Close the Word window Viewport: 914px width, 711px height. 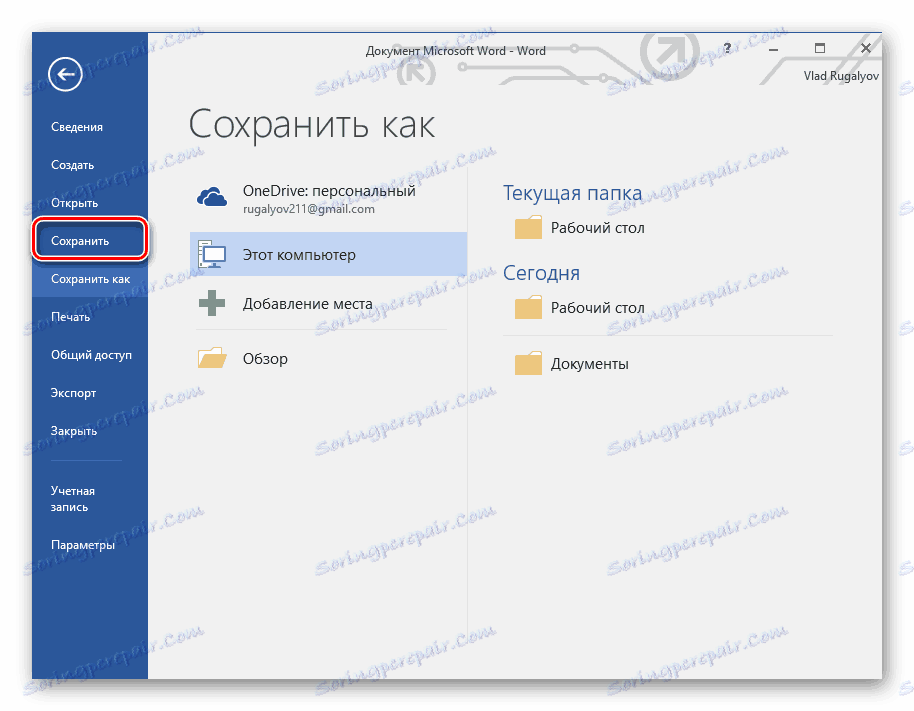[x=866, y=48]
